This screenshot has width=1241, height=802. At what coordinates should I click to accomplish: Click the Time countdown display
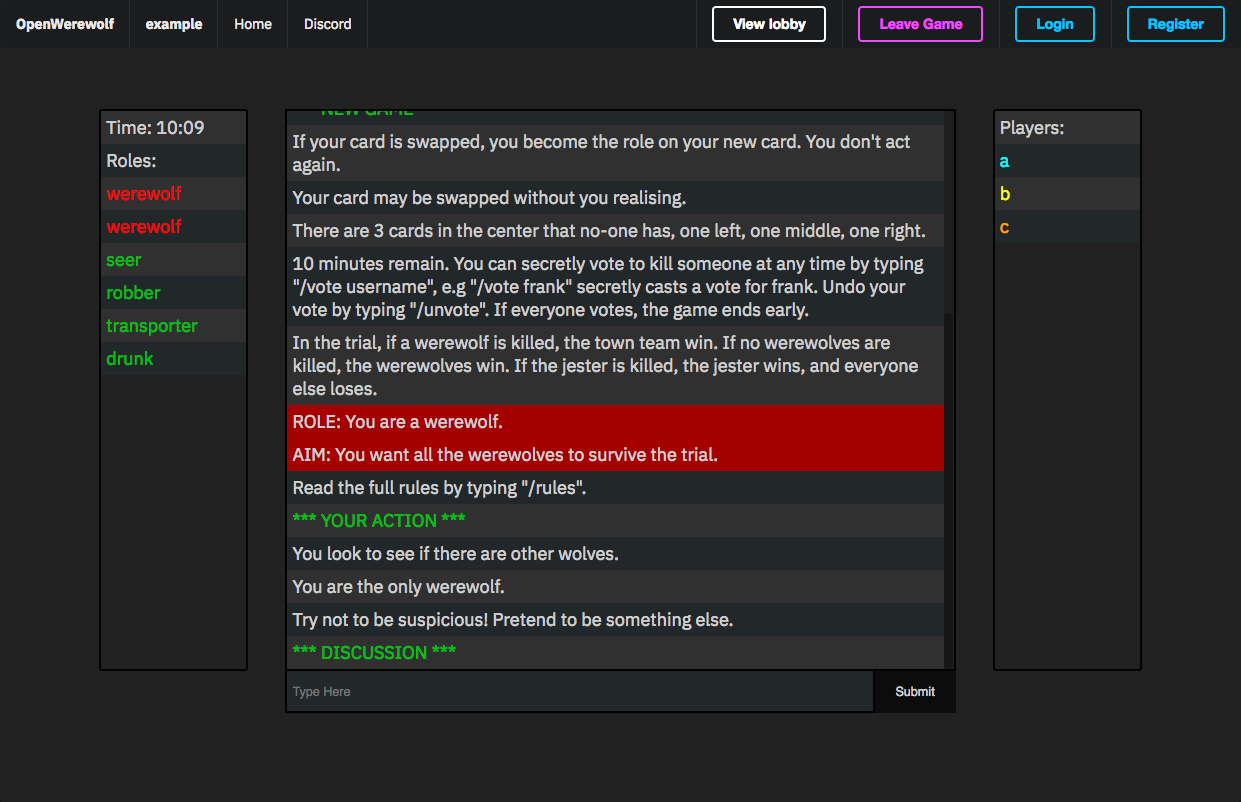155,128
